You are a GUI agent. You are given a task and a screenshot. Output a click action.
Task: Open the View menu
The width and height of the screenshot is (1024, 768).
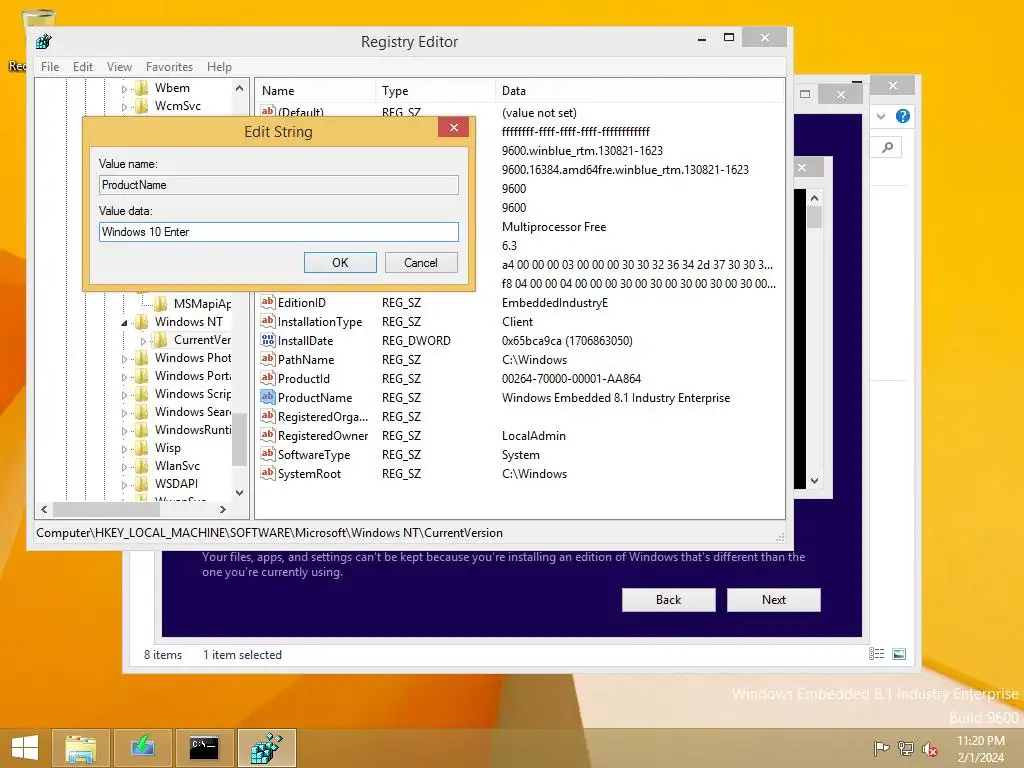coord(120,67)
